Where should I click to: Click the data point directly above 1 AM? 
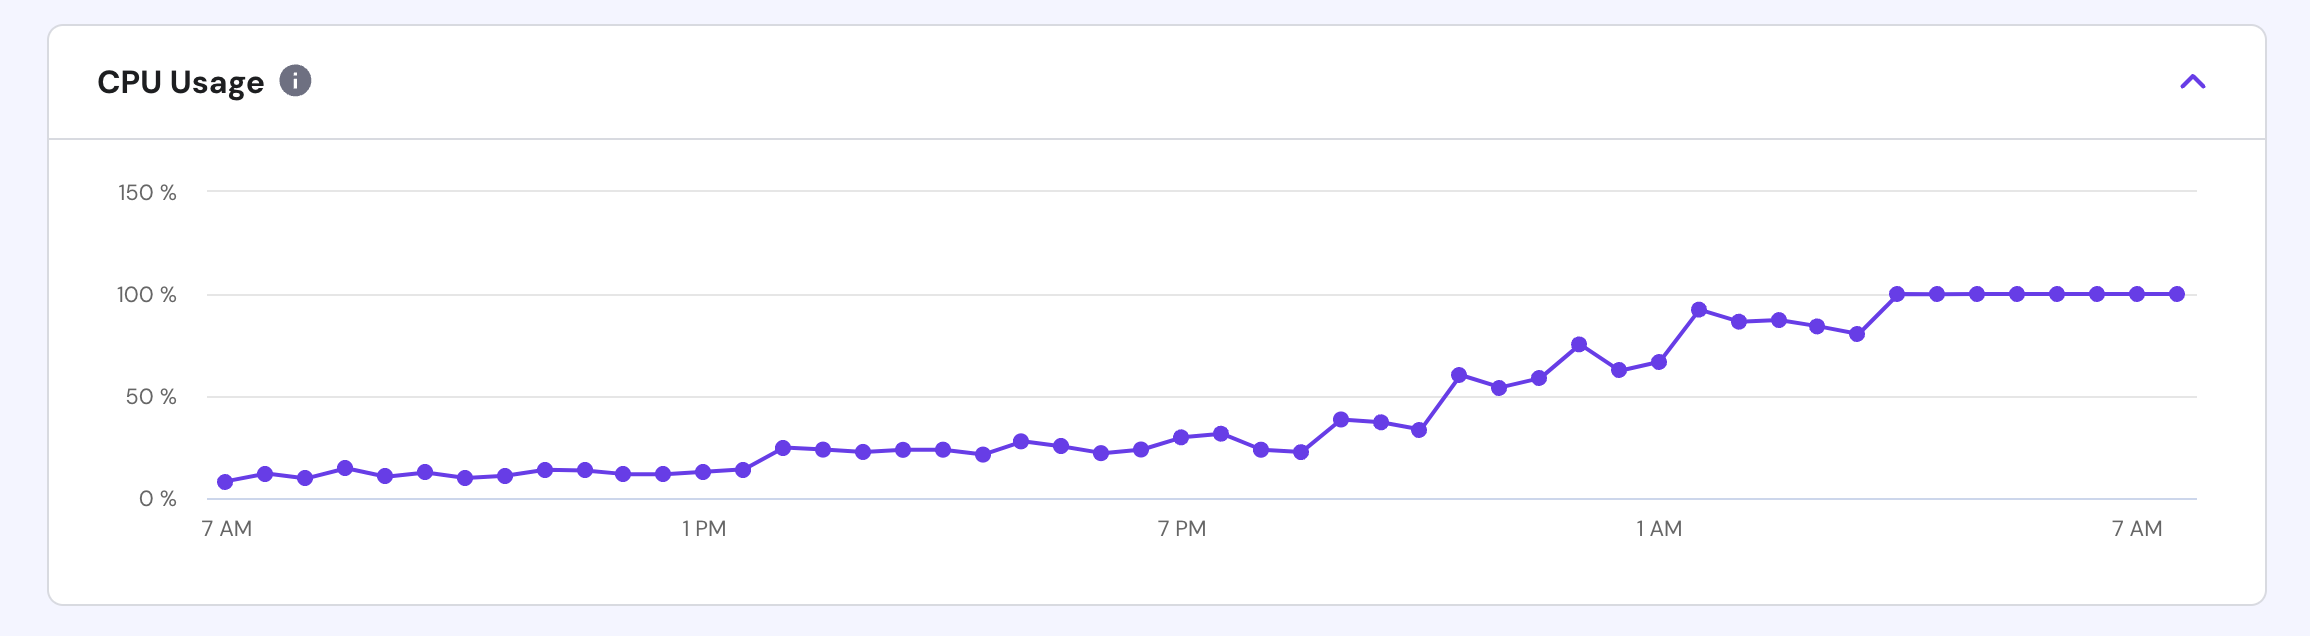pos(1659,362)
